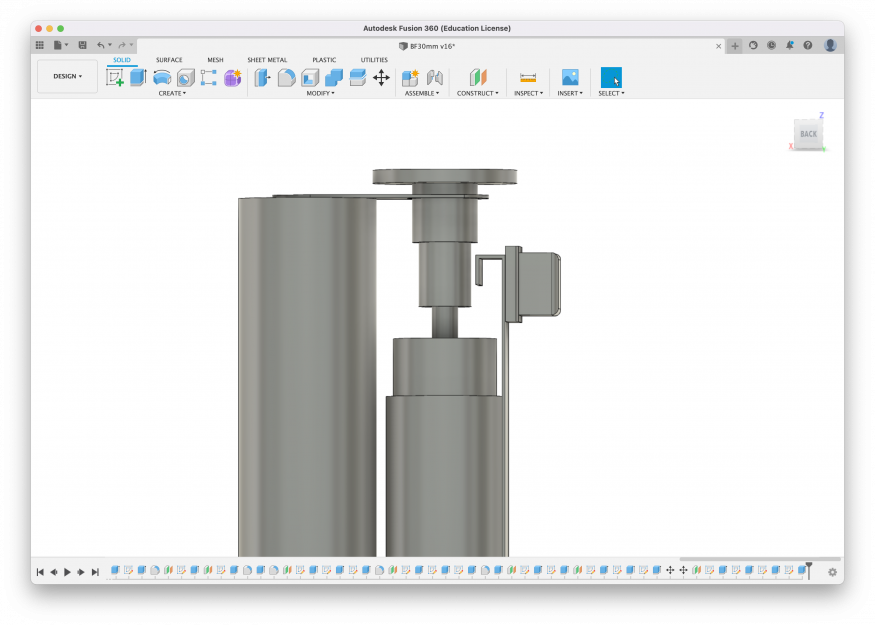Click the New Component icon
The width and height of the screenshot is (875, 625).
tap(410, 77)
